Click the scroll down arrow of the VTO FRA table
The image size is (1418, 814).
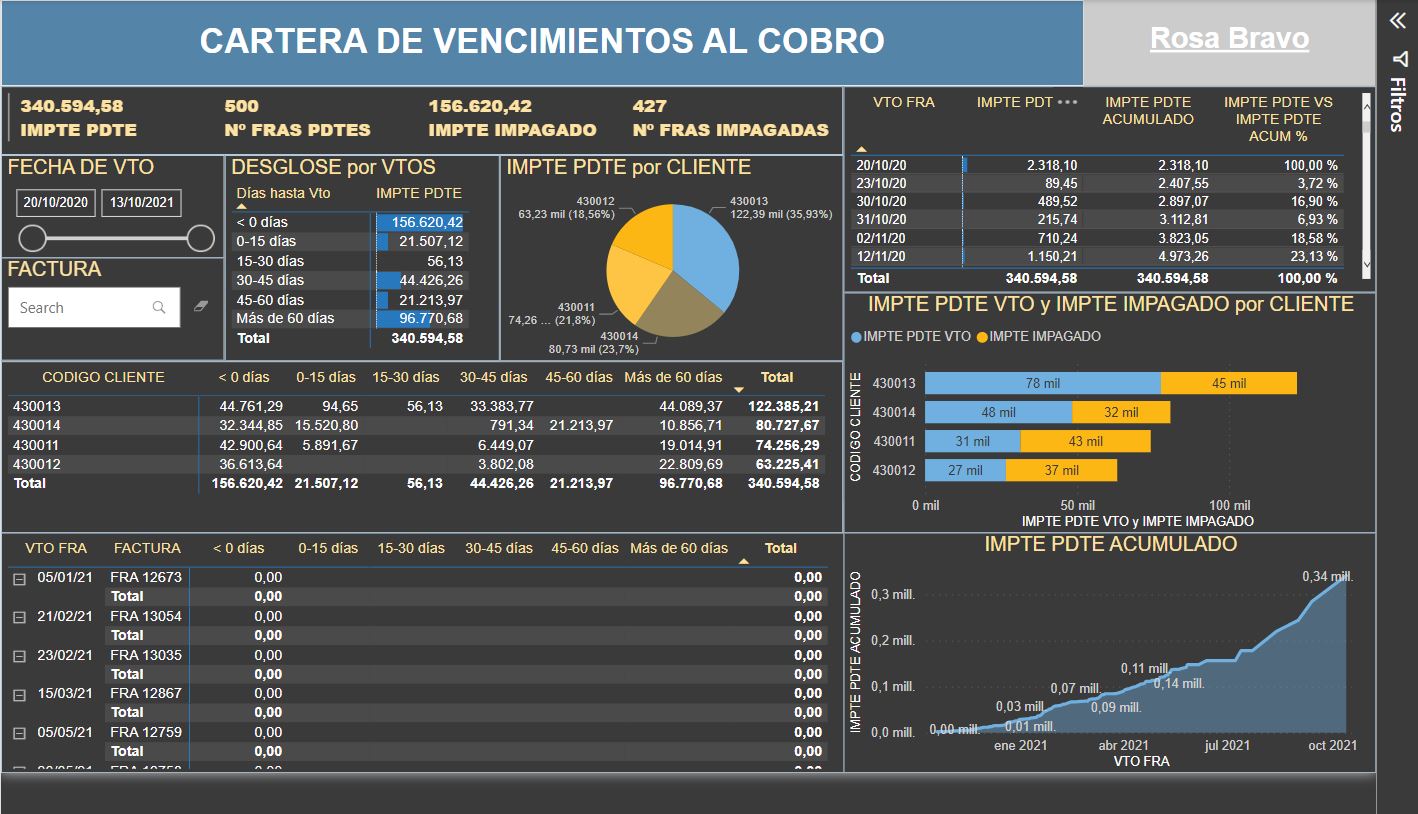pyautogui.click(x=1367, y=263)
